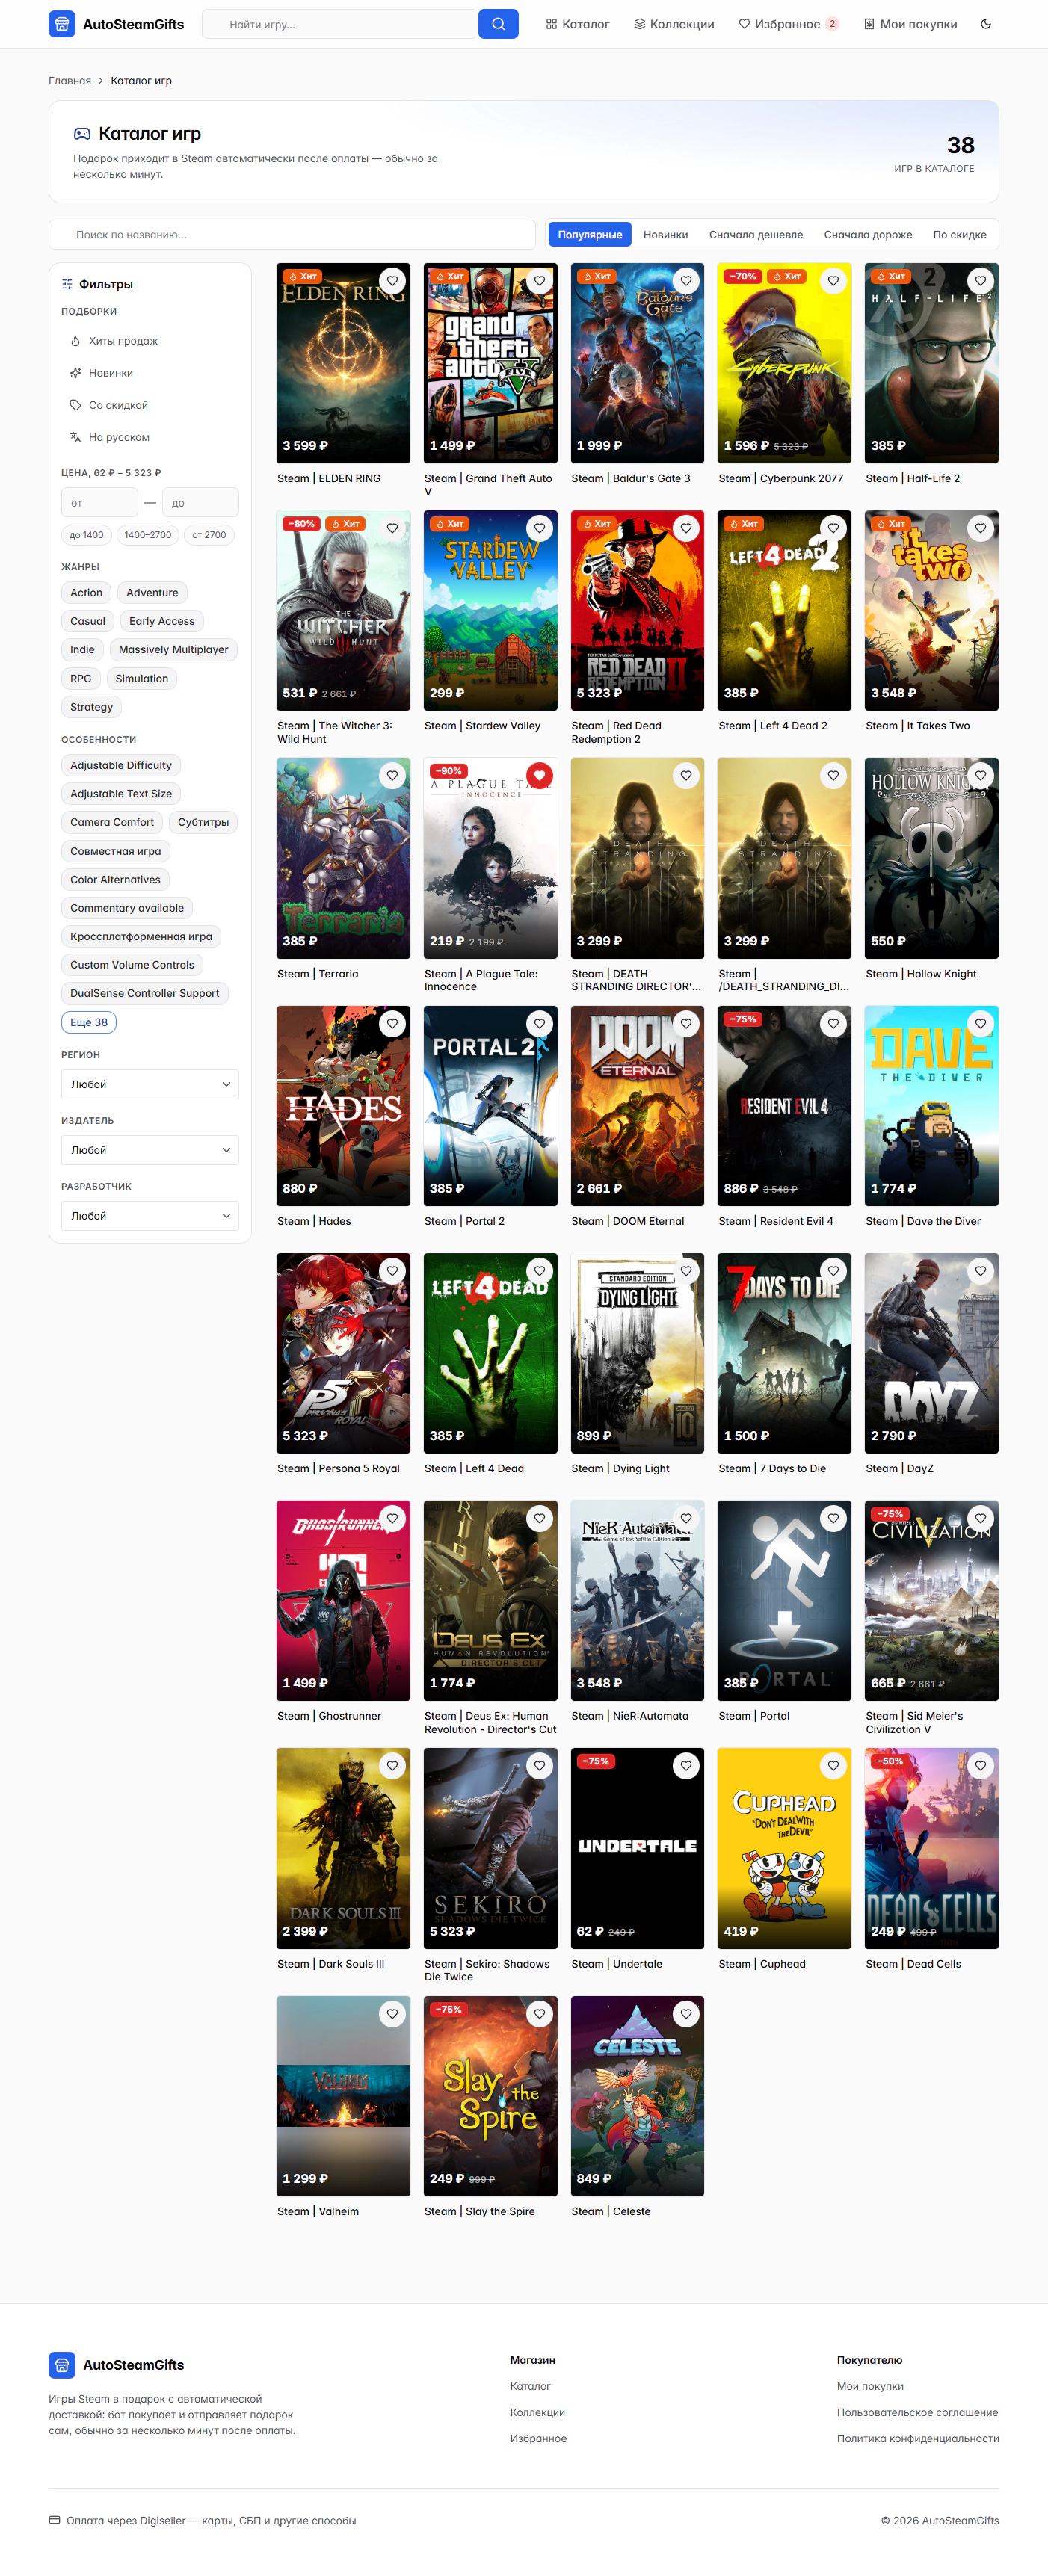Open Коллекции in top navigation
This screenshot has height=2576, width=1048.
pos(675,24)
